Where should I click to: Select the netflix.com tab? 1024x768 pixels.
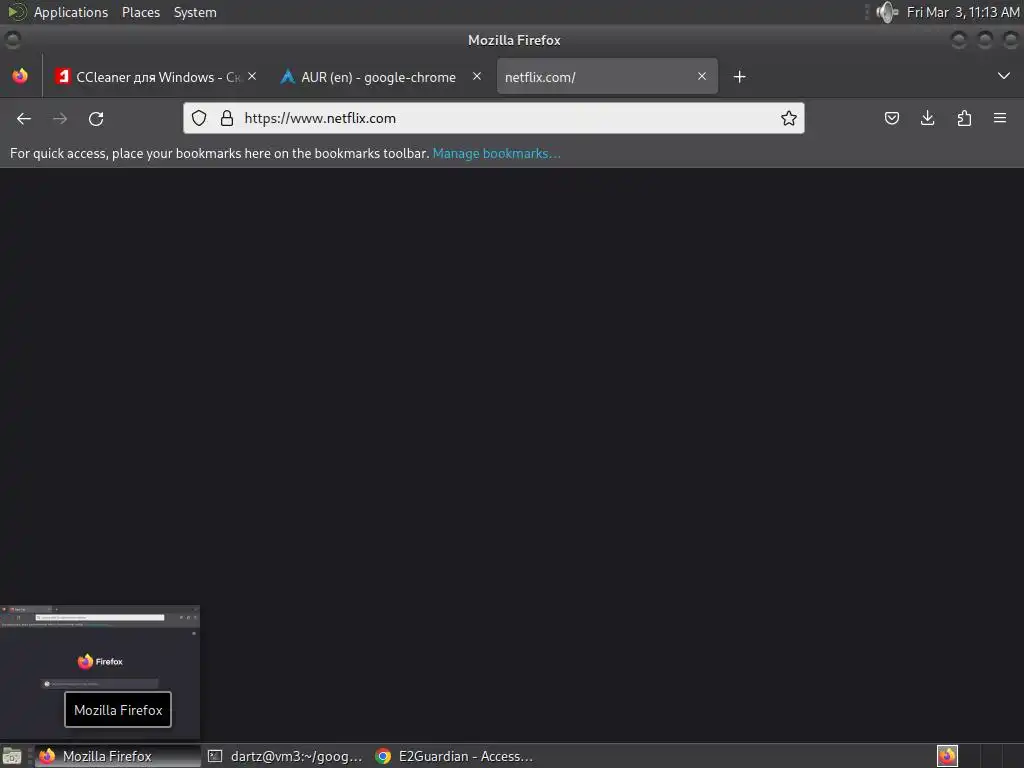[x=607, y=76]
